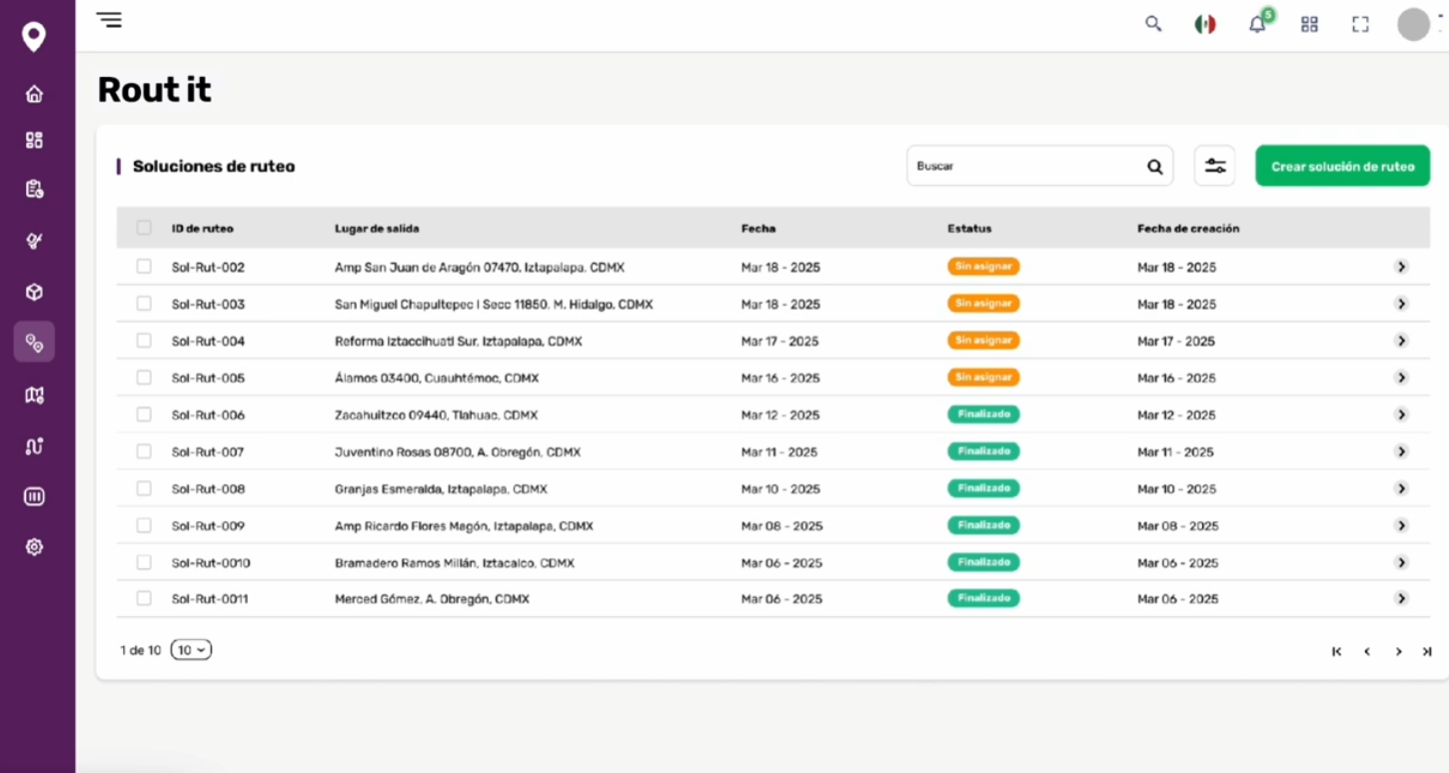Toggle the select-all header checkbox
Screen dimensions: 1449x773
coord(144,228)
